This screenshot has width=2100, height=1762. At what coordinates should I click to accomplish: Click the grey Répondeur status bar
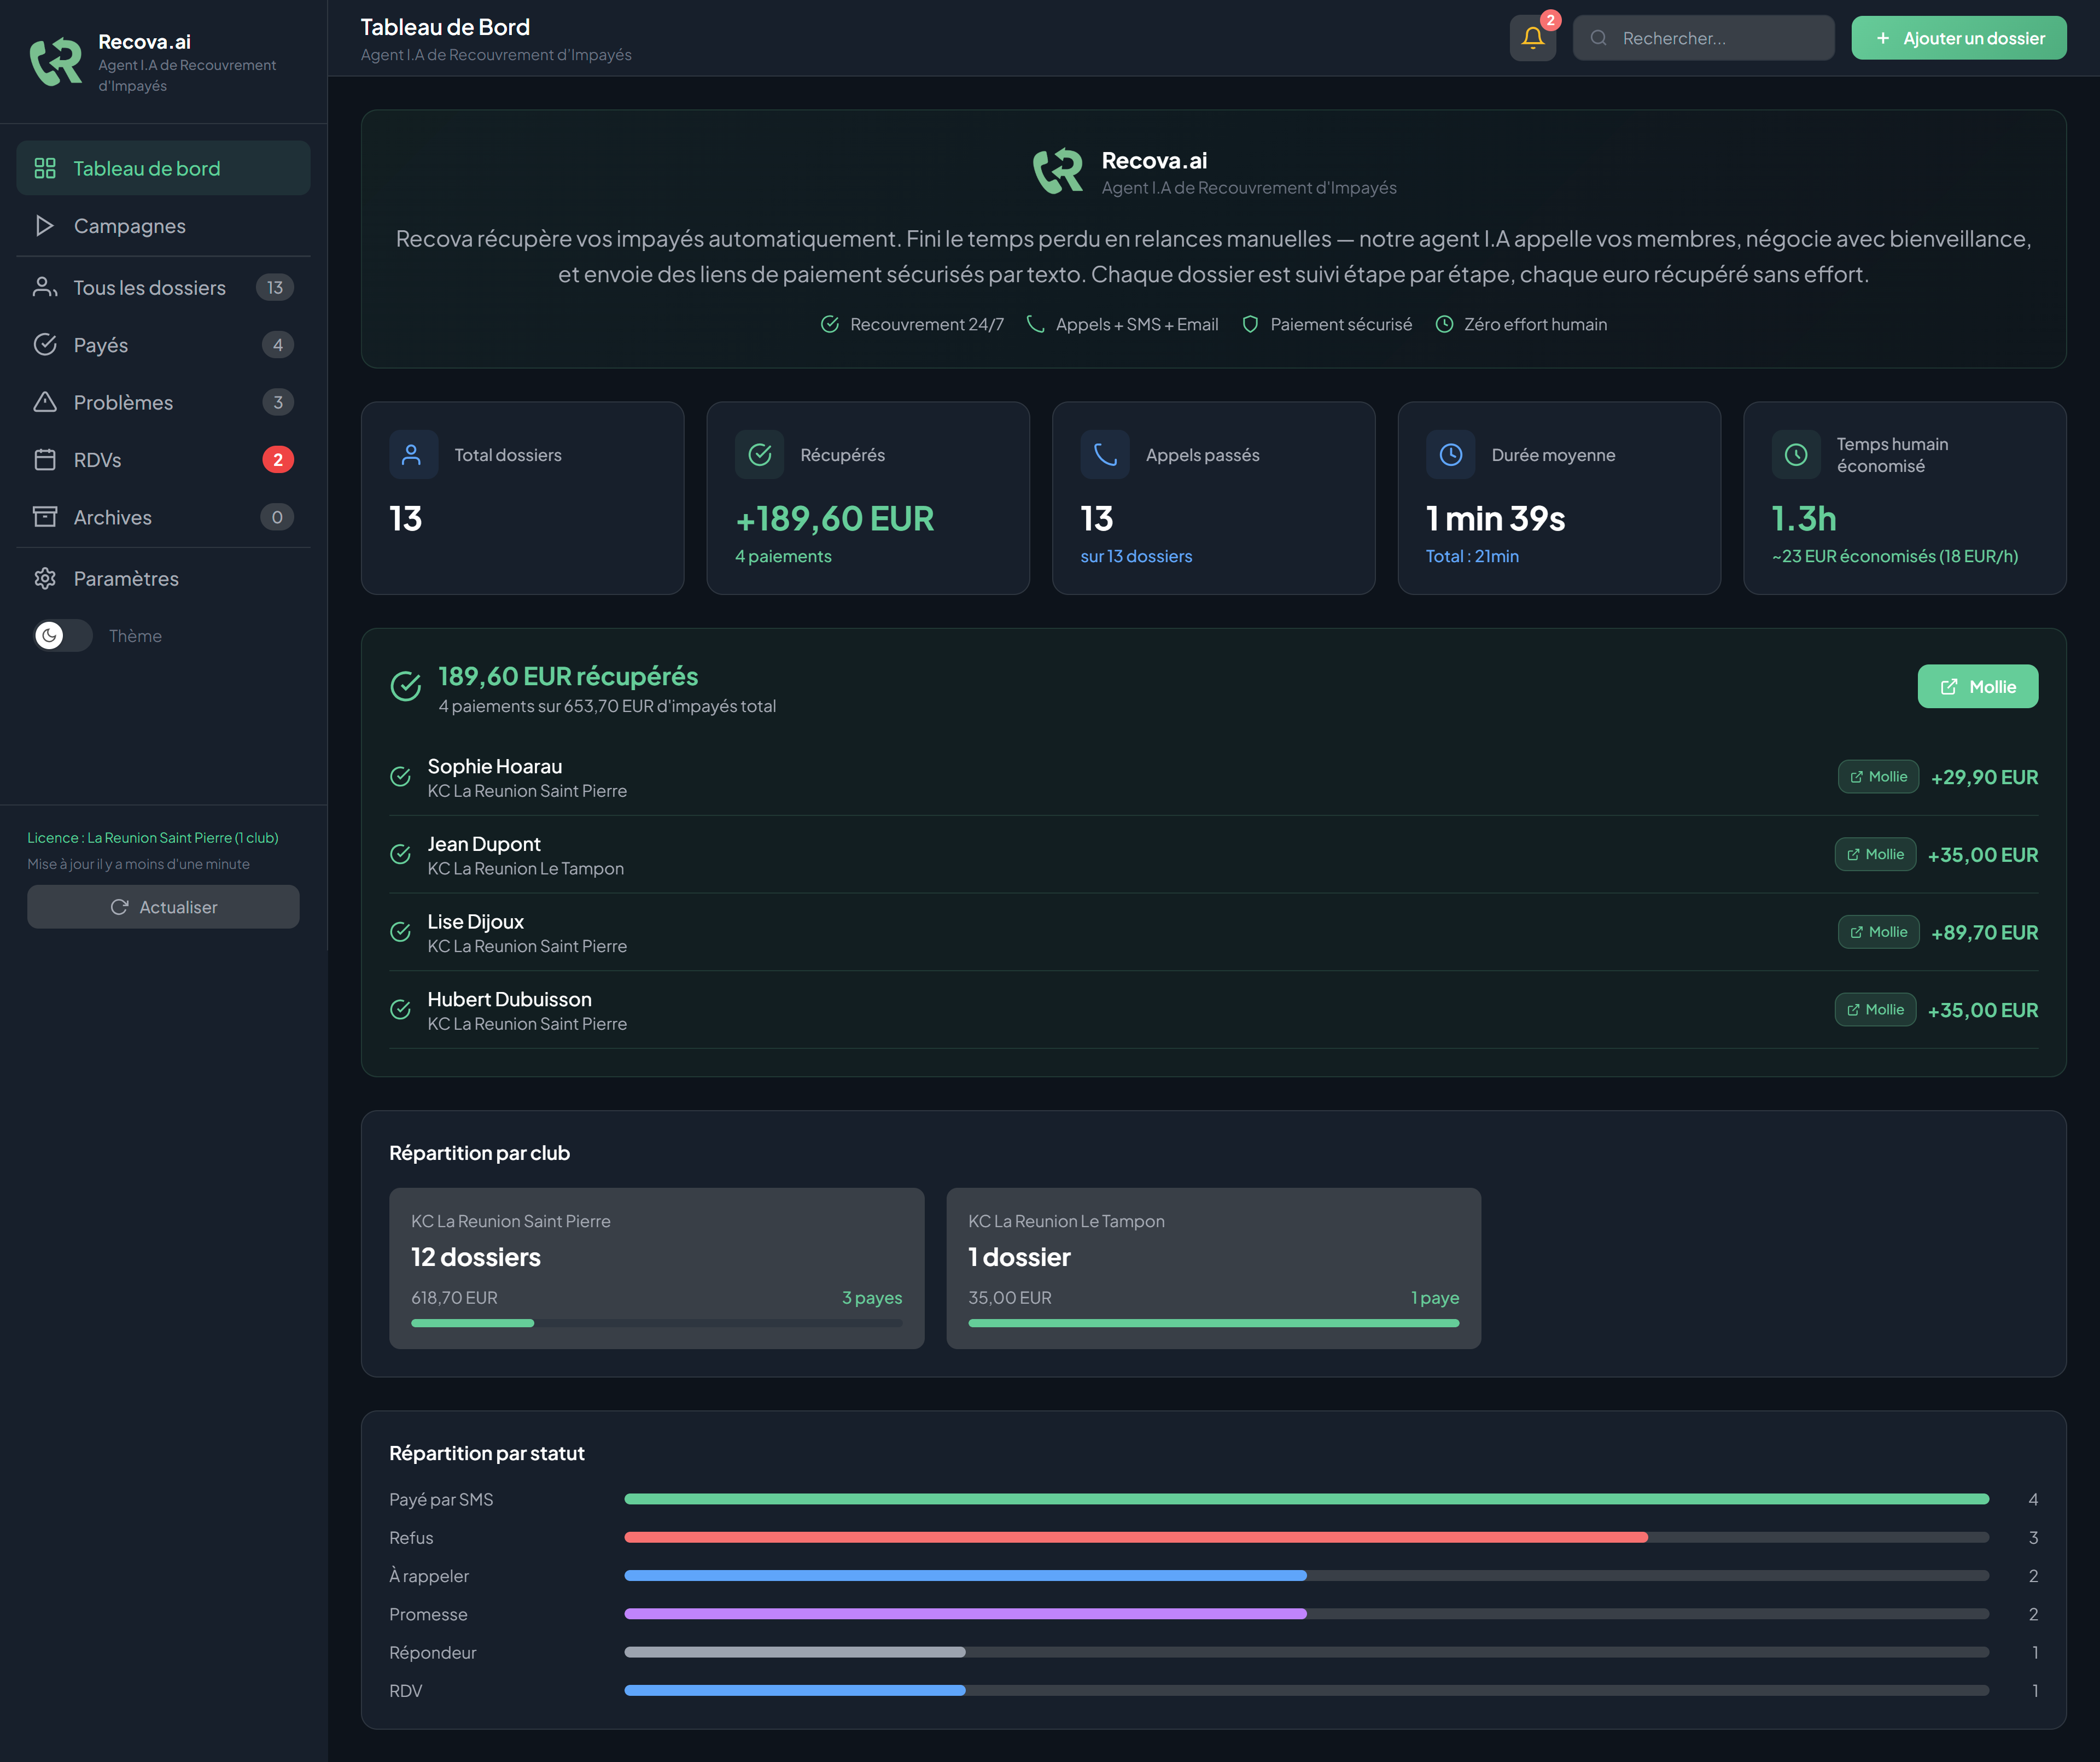[x=795, y=1652]
